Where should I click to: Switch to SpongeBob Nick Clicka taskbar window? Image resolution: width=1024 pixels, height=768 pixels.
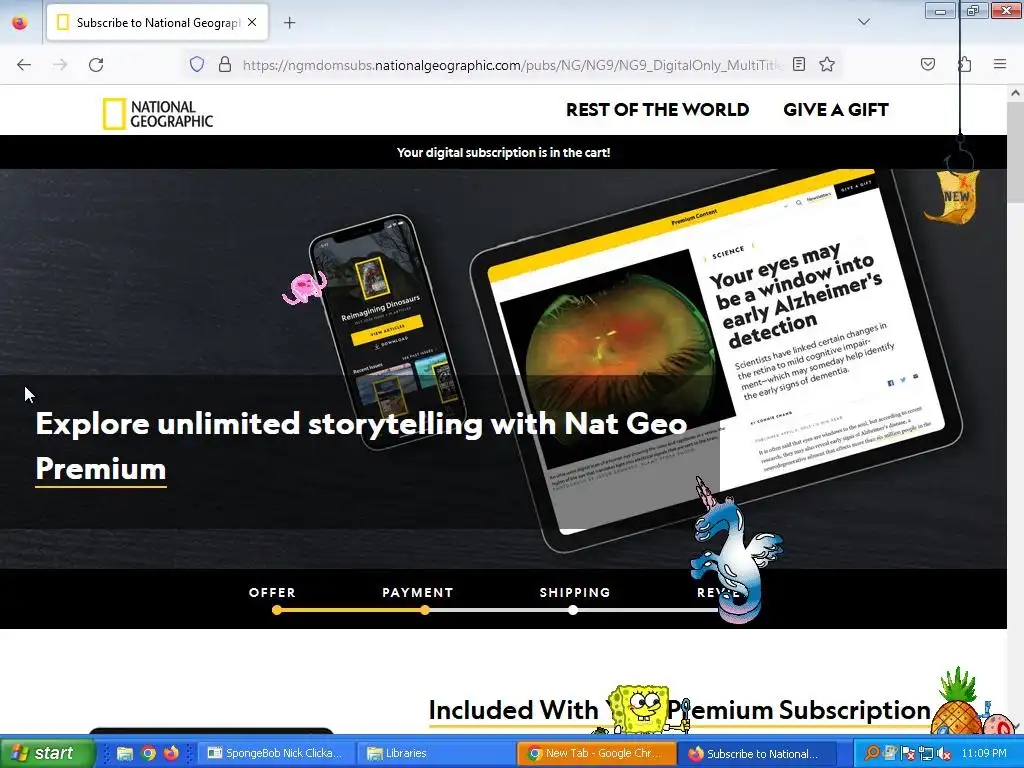click(276, 753)
